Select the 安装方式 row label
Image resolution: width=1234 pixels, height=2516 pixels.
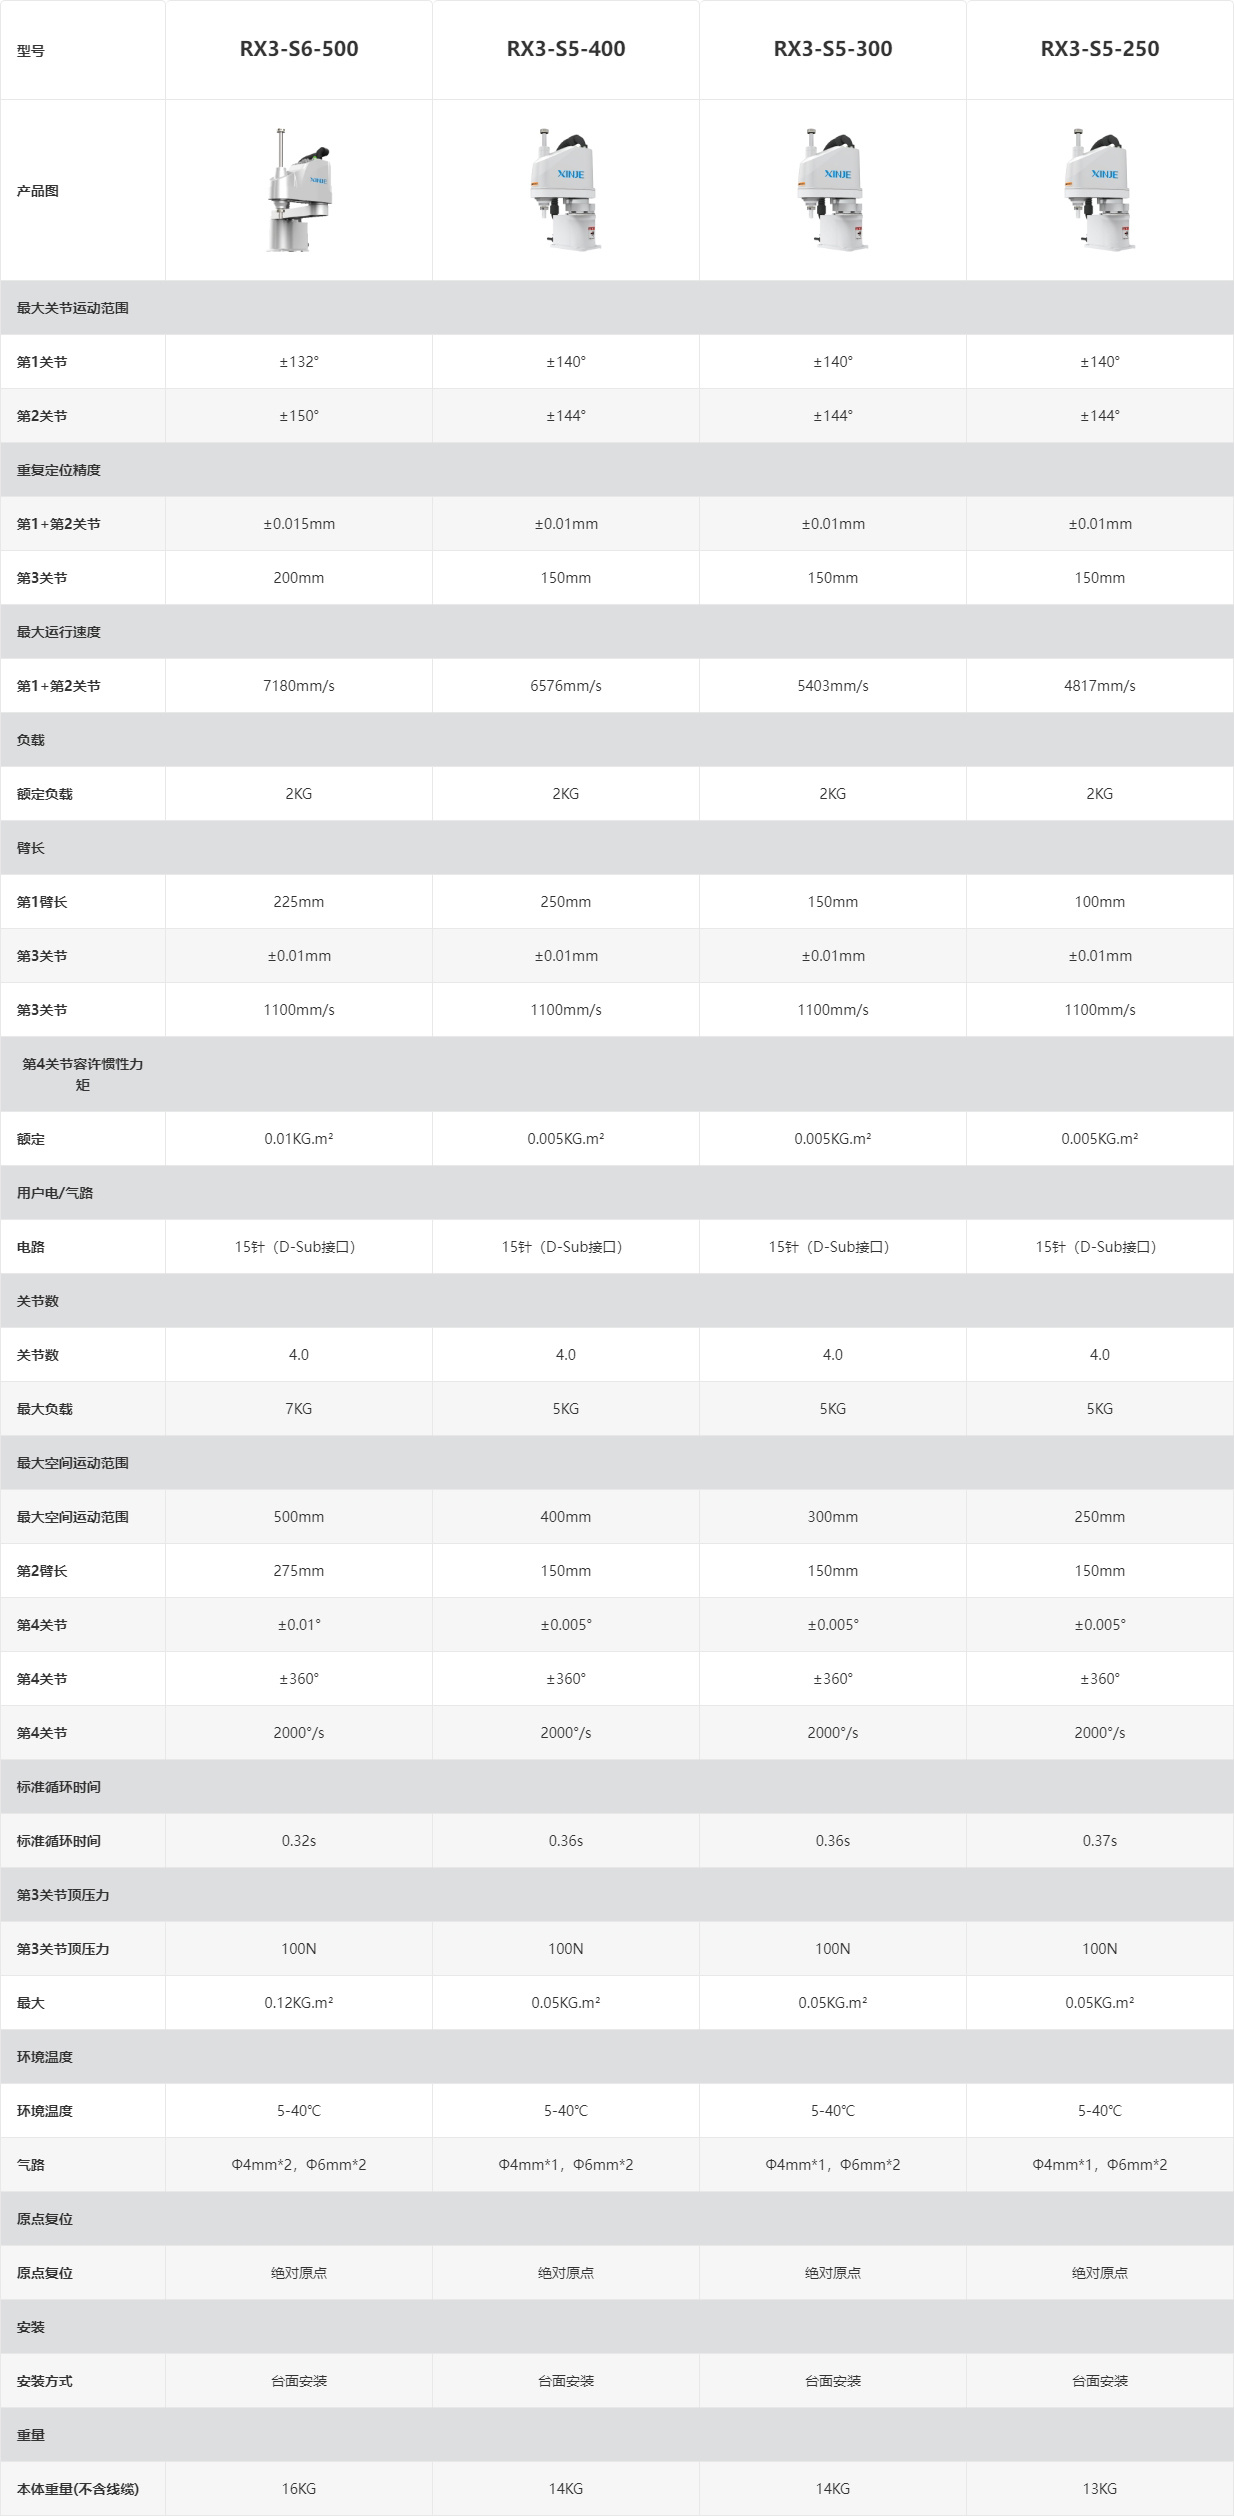83,2381
